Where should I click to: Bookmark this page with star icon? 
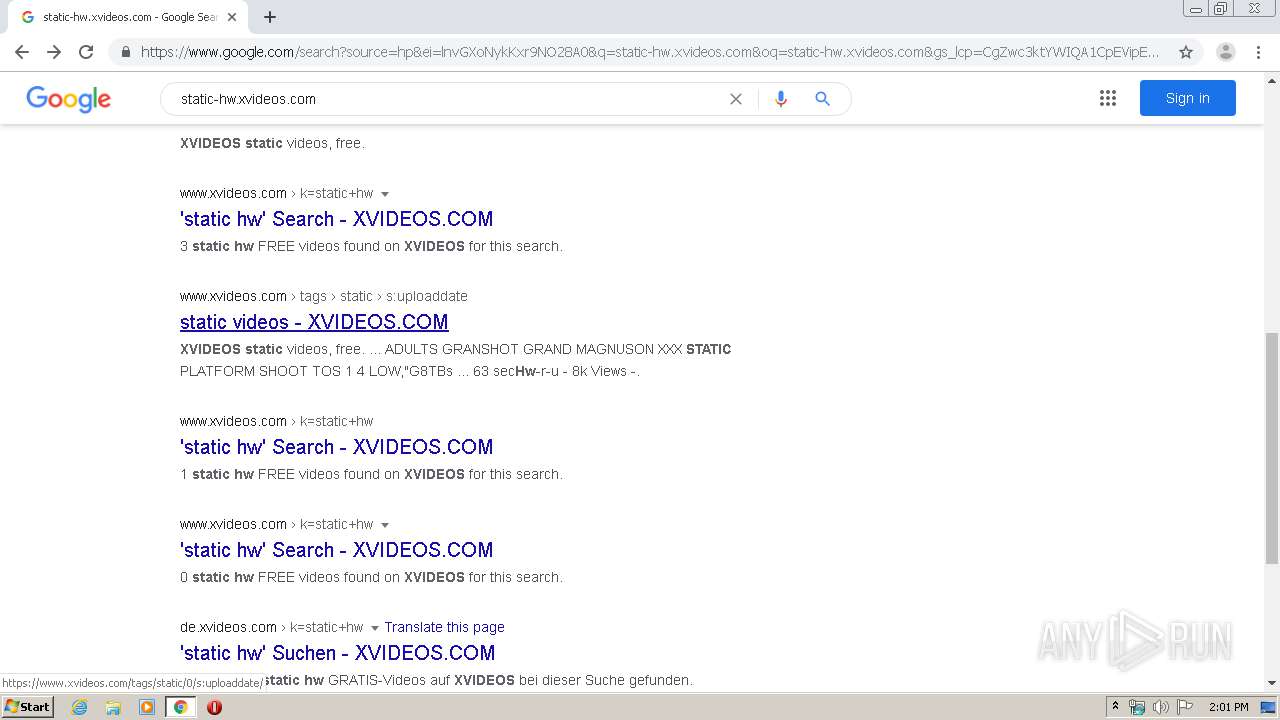pyautogui.click(x=1186, y=52)
